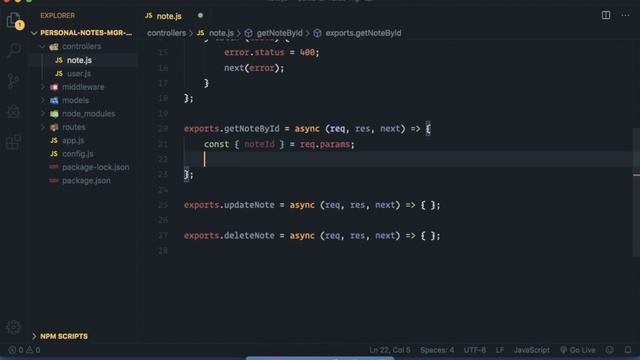Open the Manage gear menu
640x360 pixels.
tap(13, 327)
